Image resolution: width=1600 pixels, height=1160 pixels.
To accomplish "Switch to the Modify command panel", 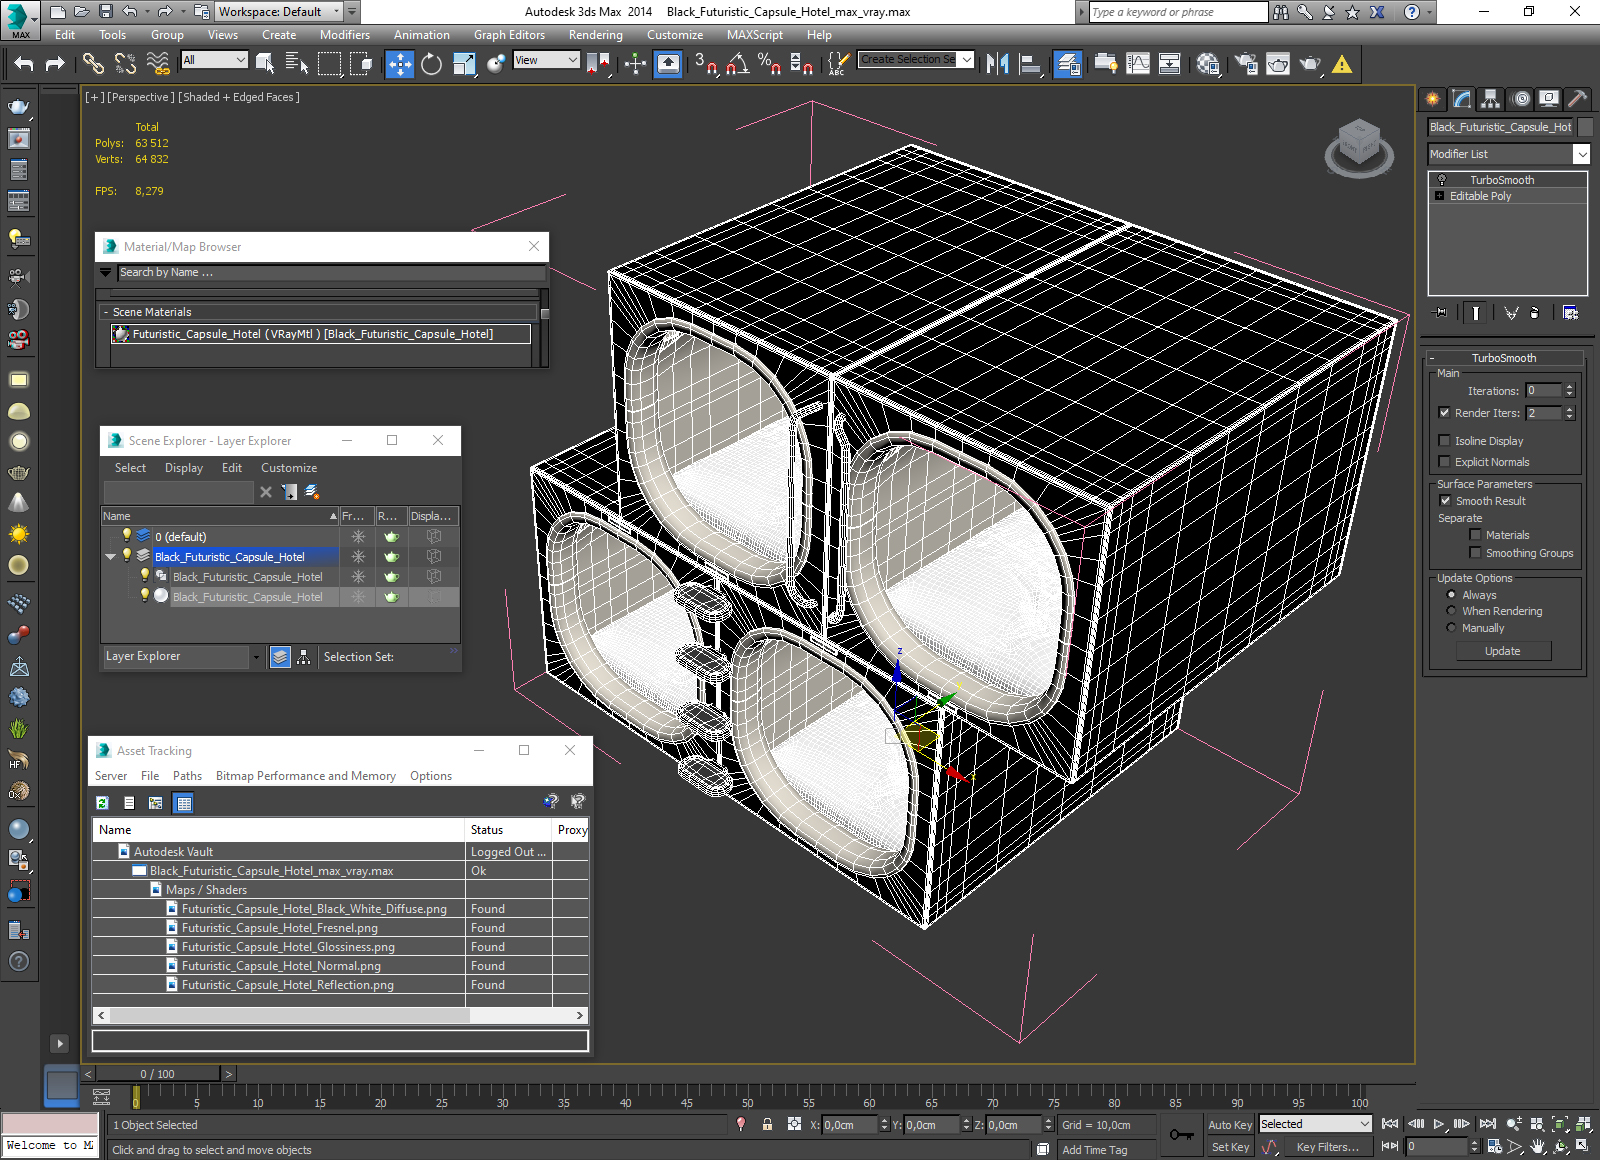I will point(1462,98).
